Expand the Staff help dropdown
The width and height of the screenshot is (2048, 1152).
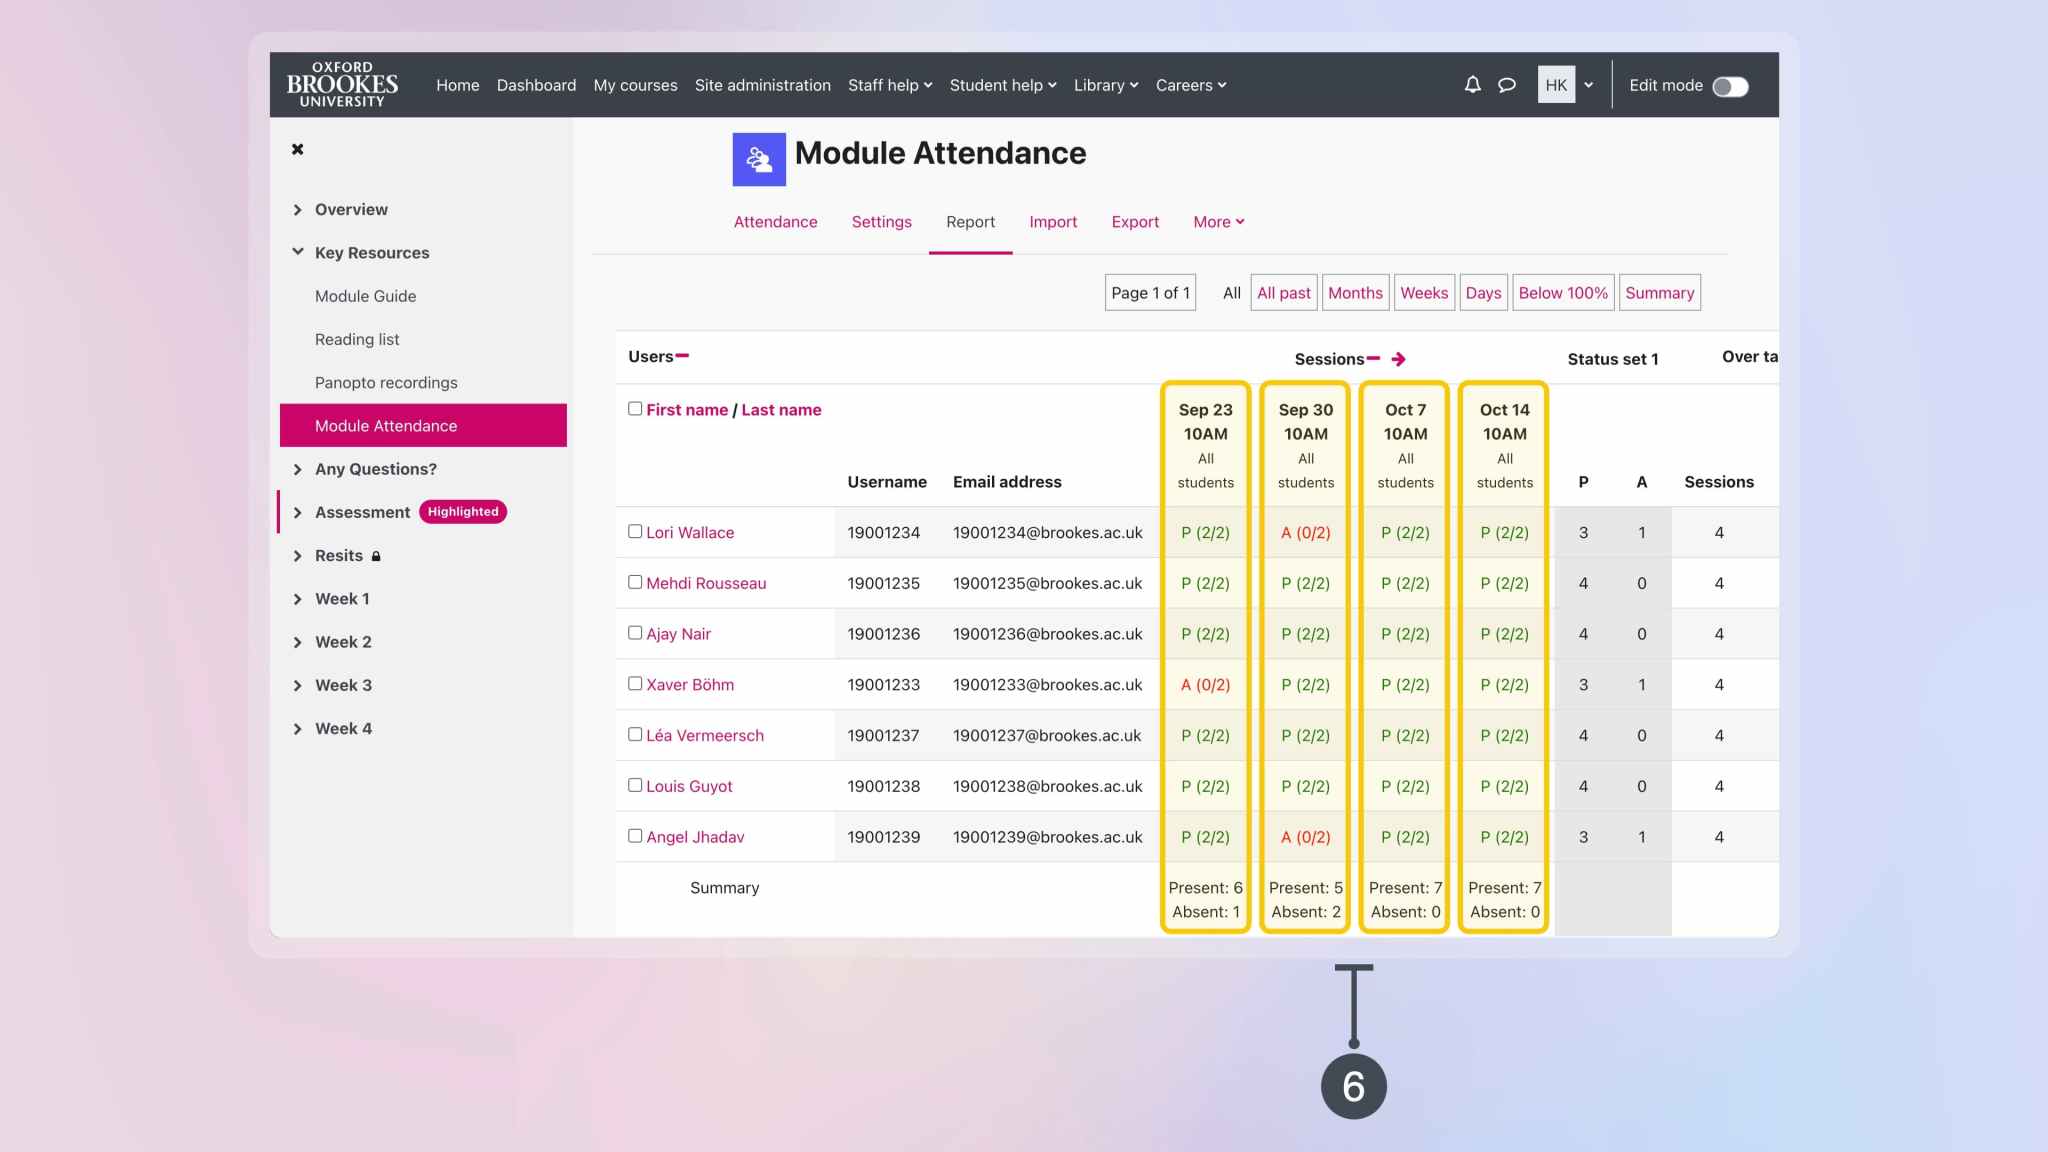[888, 85]
